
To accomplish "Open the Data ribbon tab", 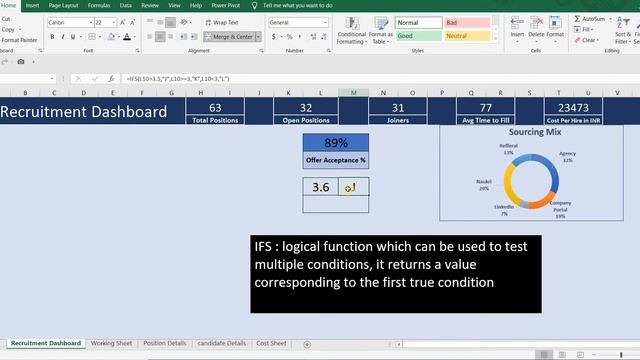I will tap(126, 6).
